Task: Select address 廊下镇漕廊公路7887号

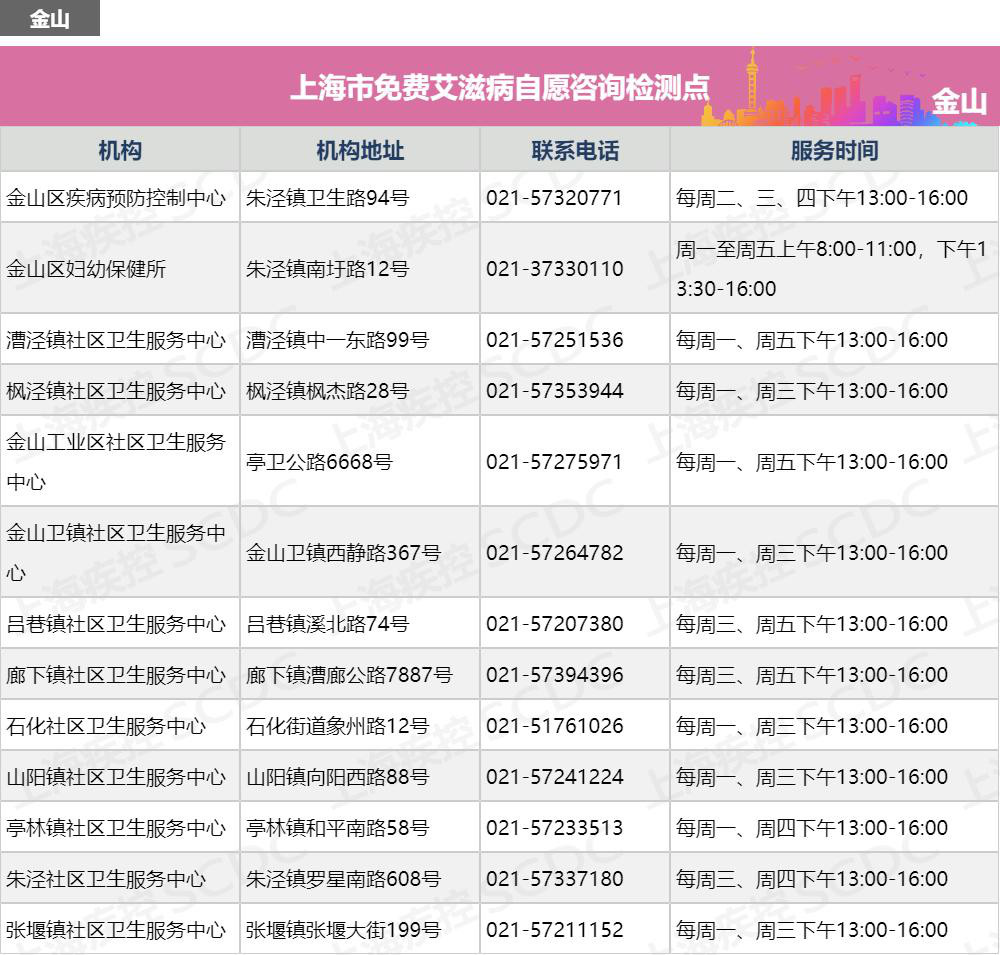Action: click(349, 675)
